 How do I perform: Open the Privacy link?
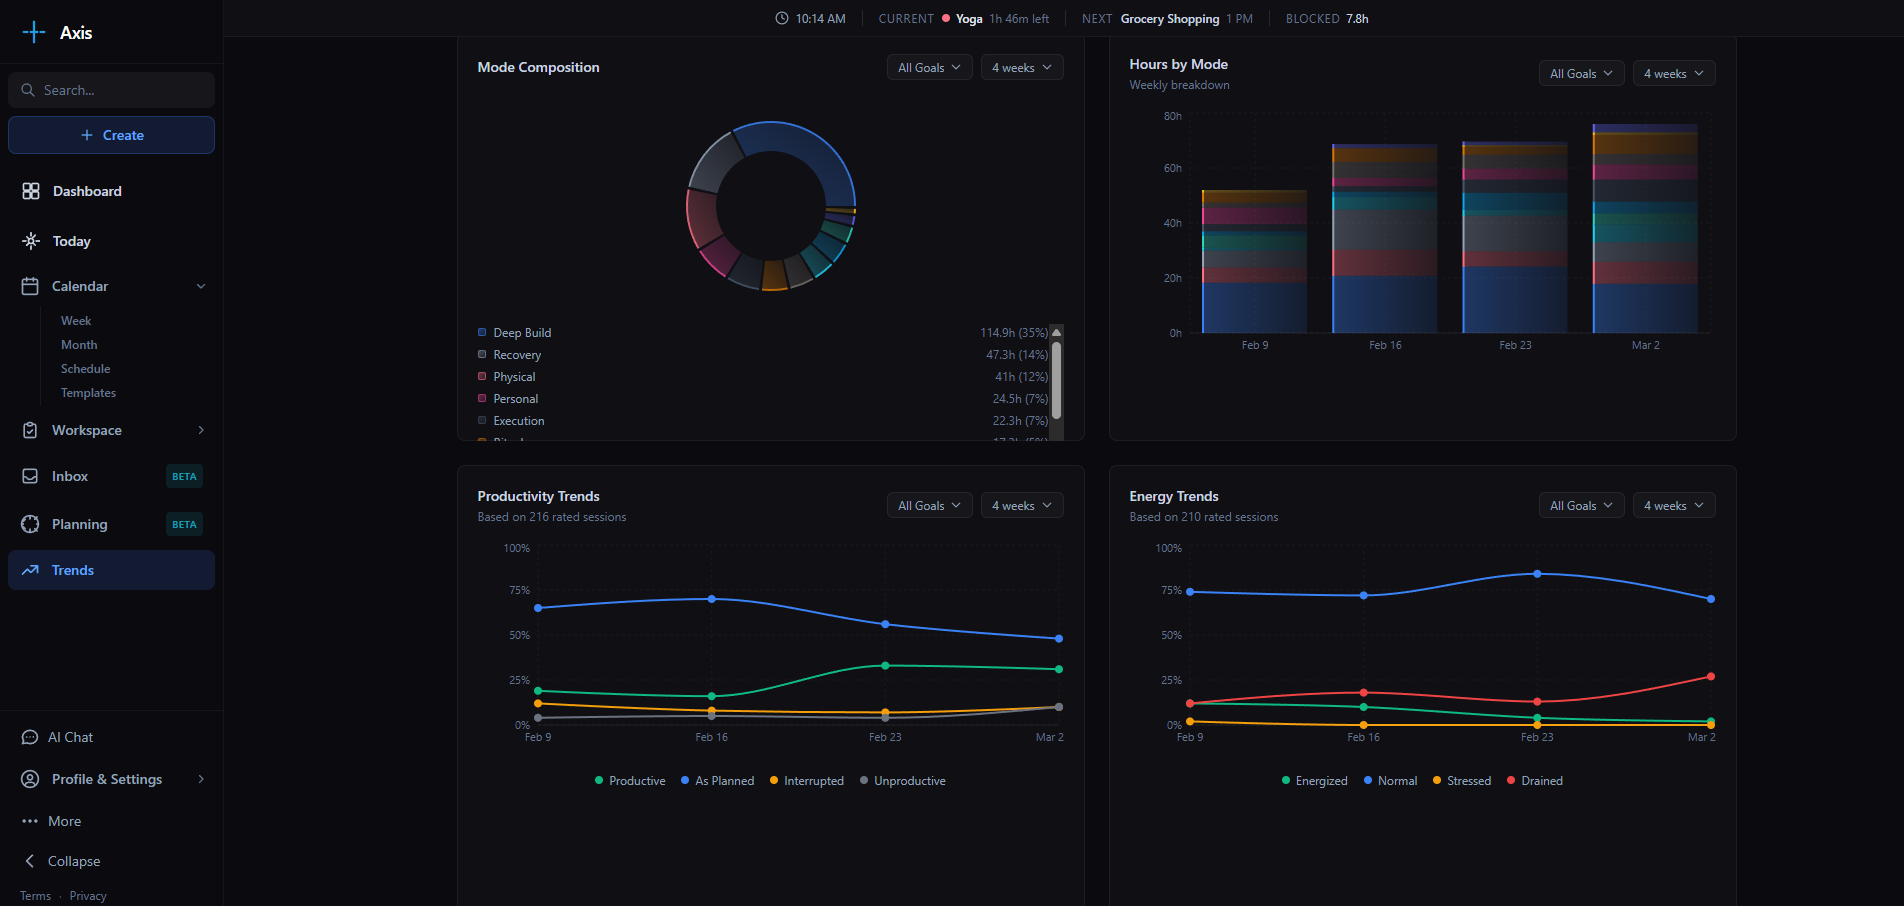click(x=88, y=896)
